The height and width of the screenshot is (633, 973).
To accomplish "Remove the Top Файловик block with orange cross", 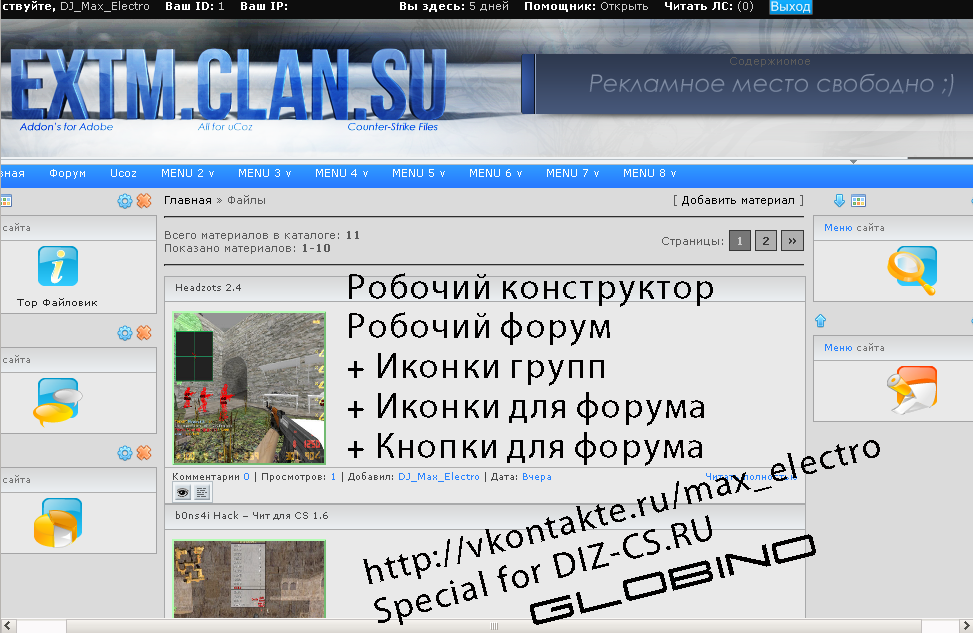I will (144, 200).
